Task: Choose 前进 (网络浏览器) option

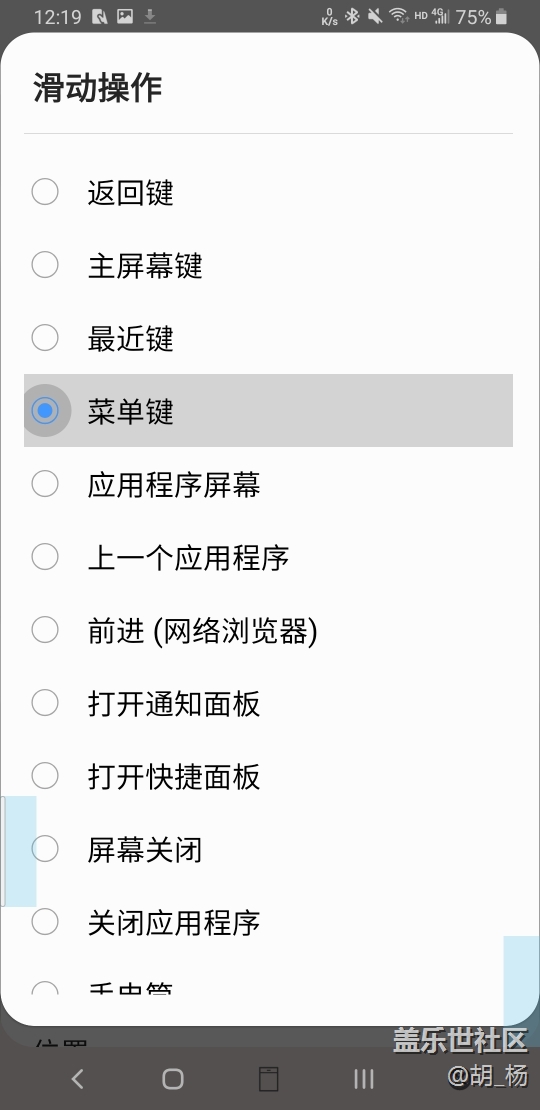Action: click(x=268, y=630)
